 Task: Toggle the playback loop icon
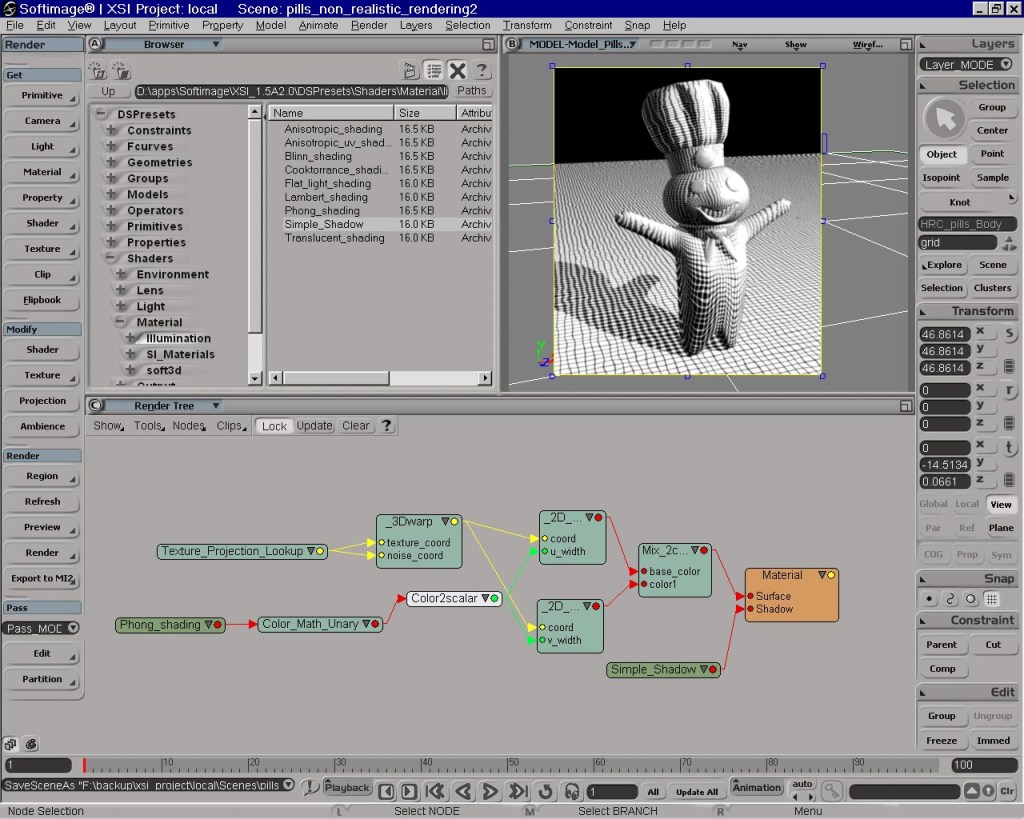click(546, 791)
